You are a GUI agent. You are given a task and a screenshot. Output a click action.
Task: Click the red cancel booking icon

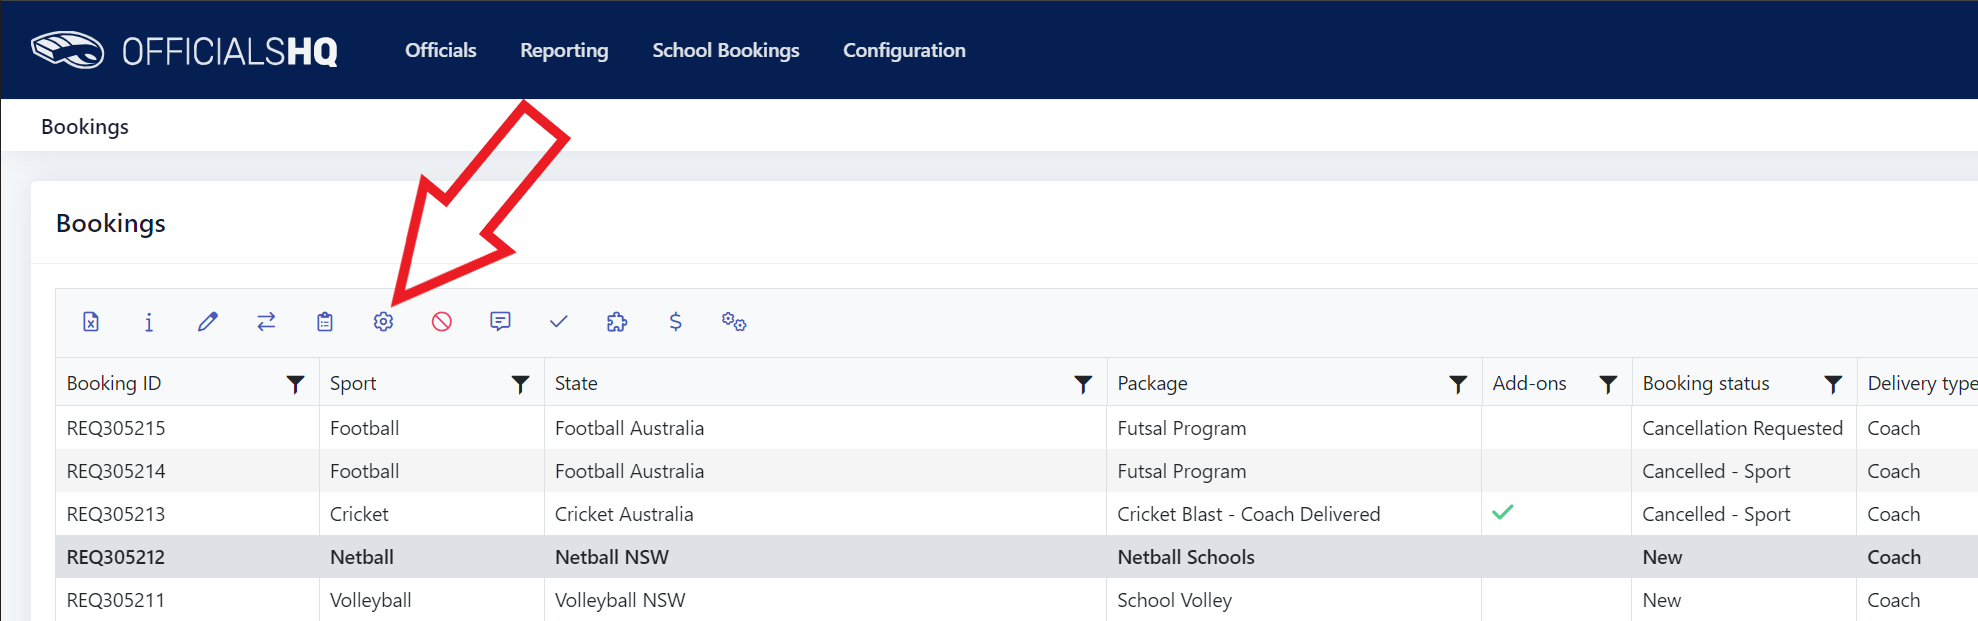point(442,322)
